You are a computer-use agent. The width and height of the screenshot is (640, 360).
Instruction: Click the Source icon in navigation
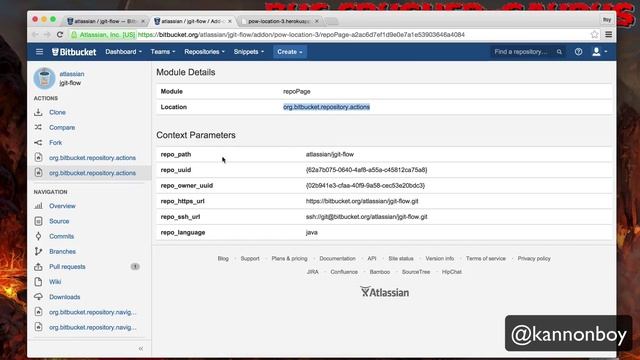tap(38, 221)
